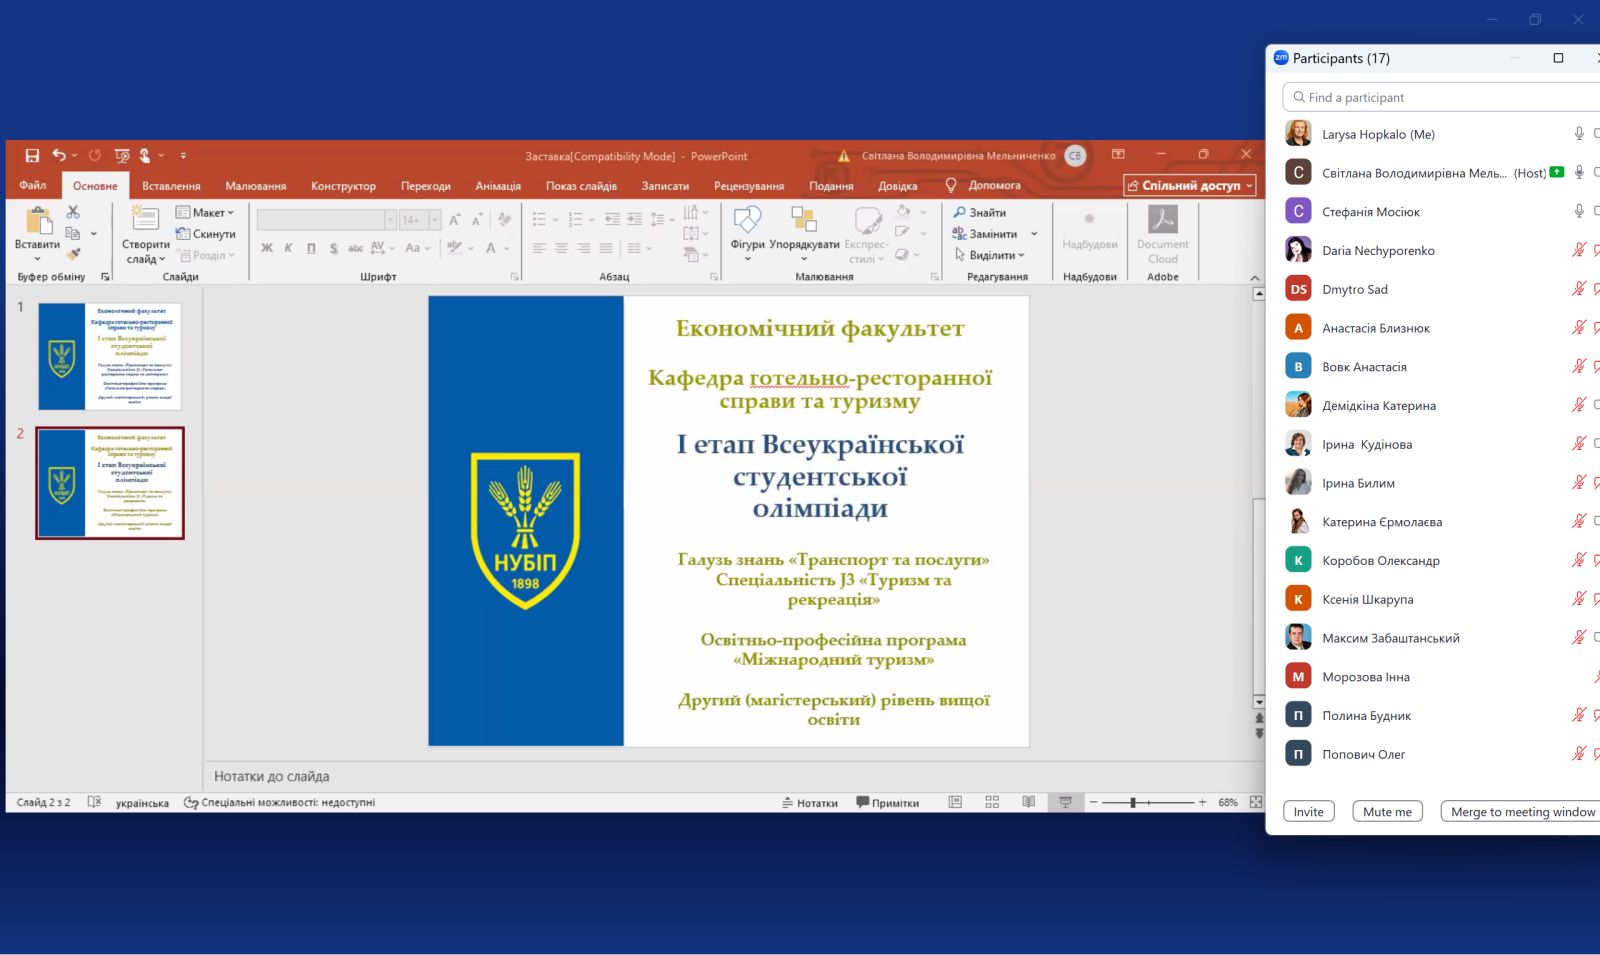The width and height of the screenshot is (1600, 955).
Task: Open the font size dropdown
Action: (x=435, y=220)
